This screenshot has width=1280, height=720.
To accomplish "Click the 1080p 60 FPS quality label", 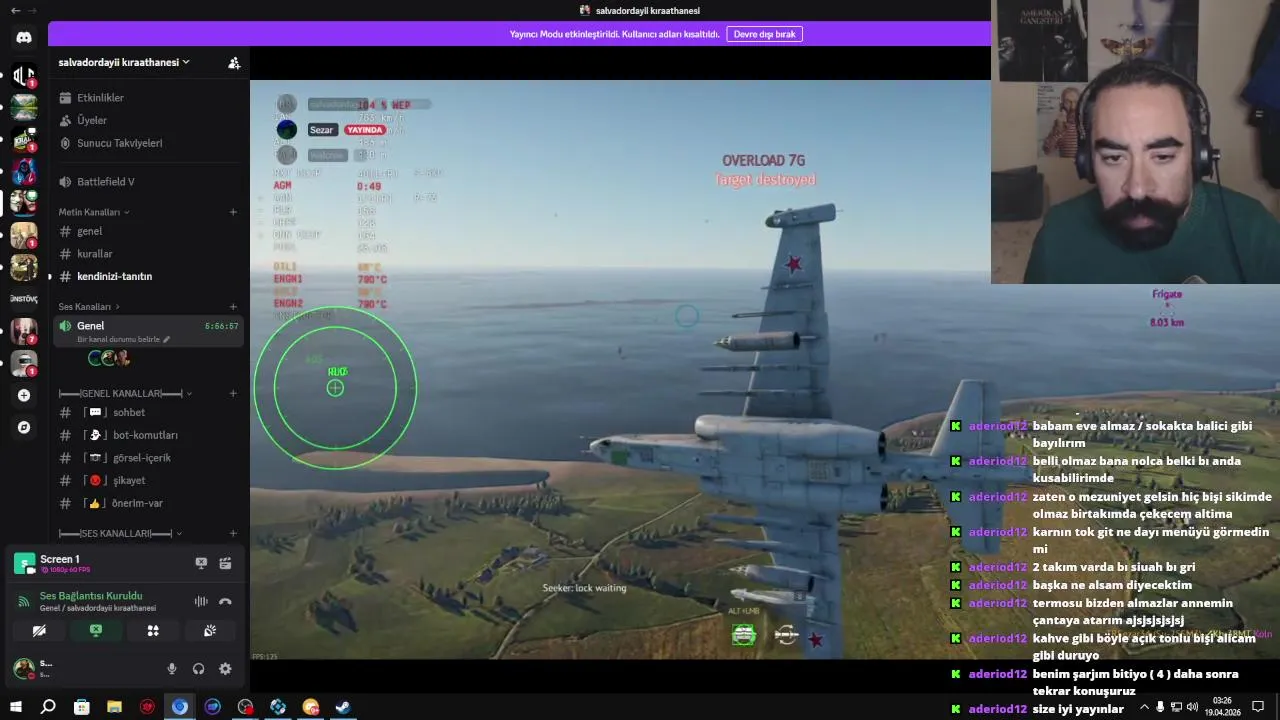I will [65, 570].
